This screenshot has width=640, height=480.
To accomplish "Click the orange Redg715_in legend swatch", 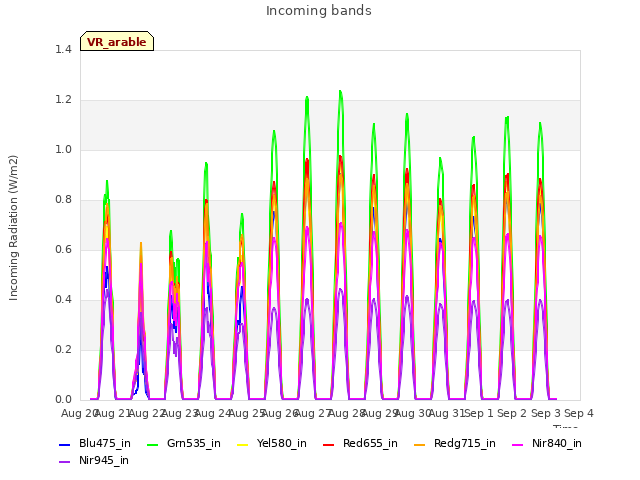I will tap(420, 444).
